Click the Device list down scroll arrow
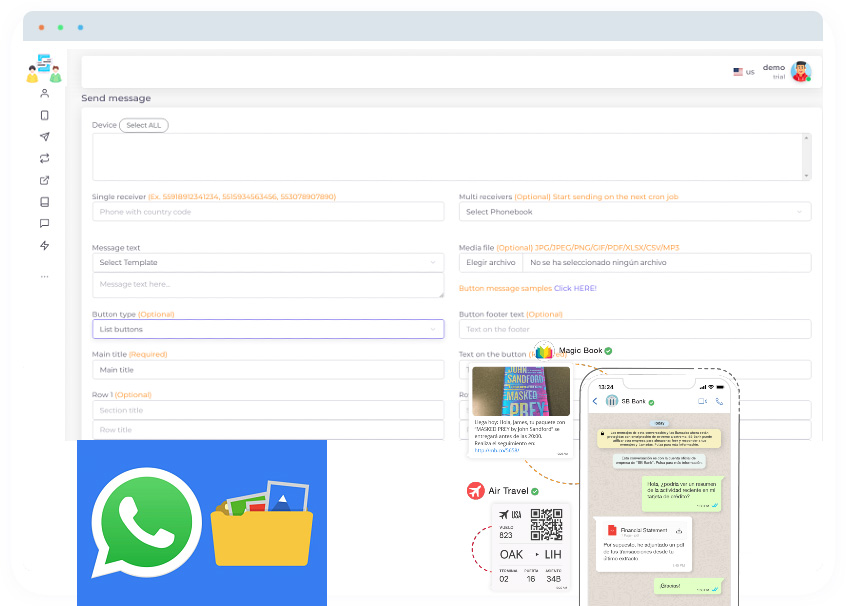846x606 pixels. [x=806, y=175]
